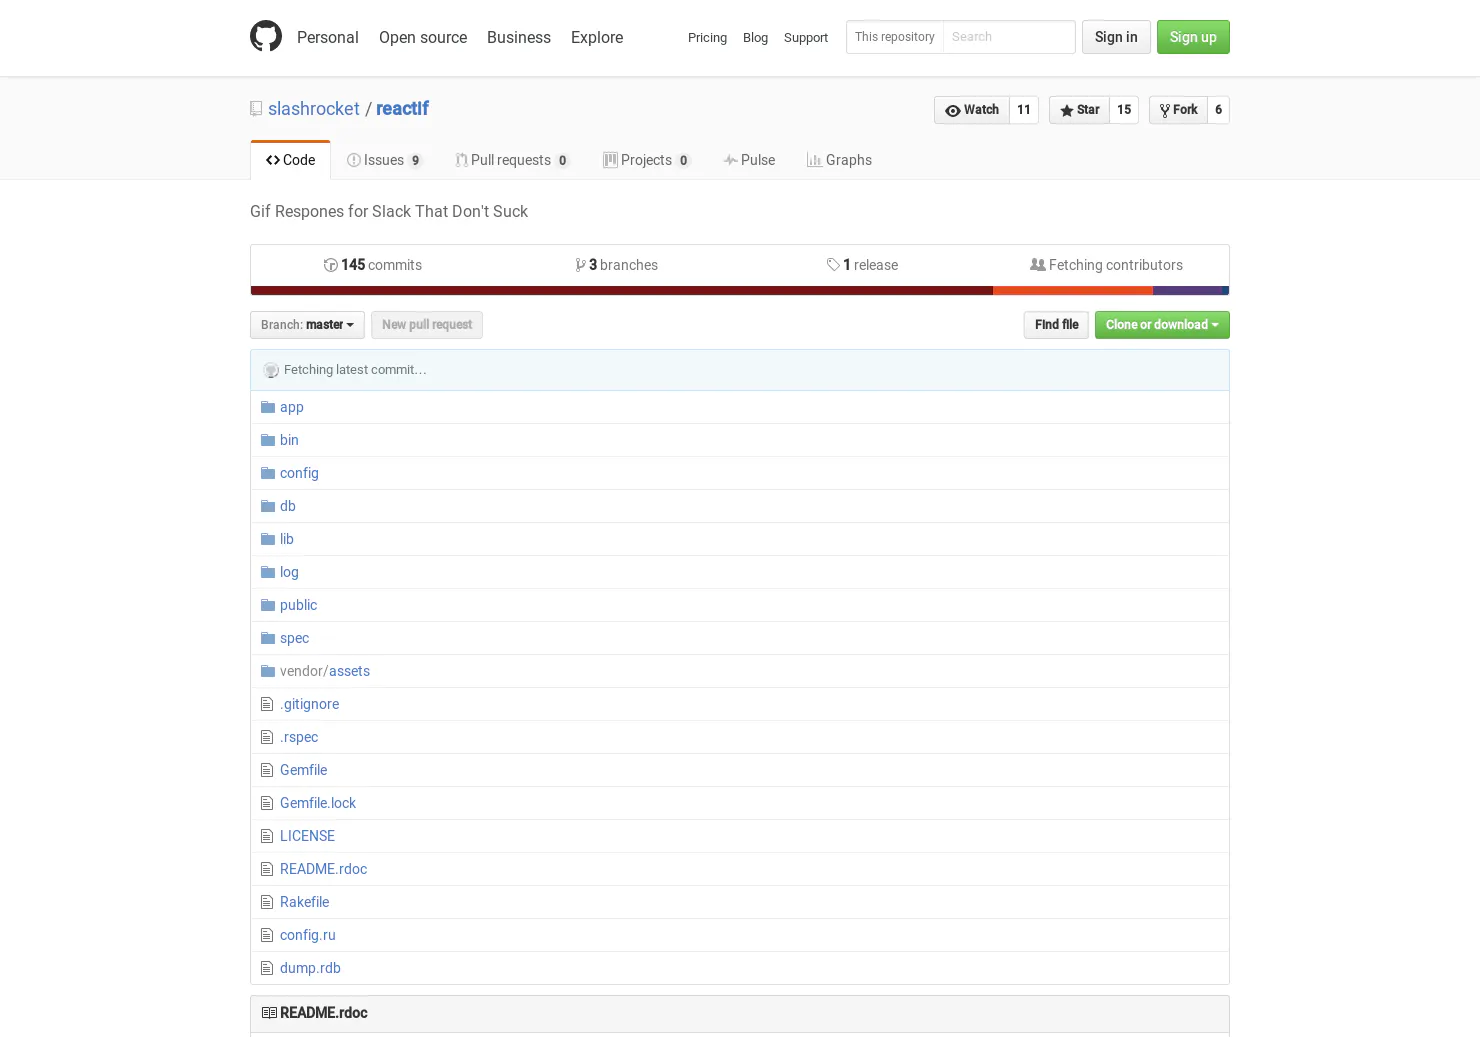This screenshot has width=1480, height=1037.
Task: Click the Sign in button
Action: tap(1116, 37)
